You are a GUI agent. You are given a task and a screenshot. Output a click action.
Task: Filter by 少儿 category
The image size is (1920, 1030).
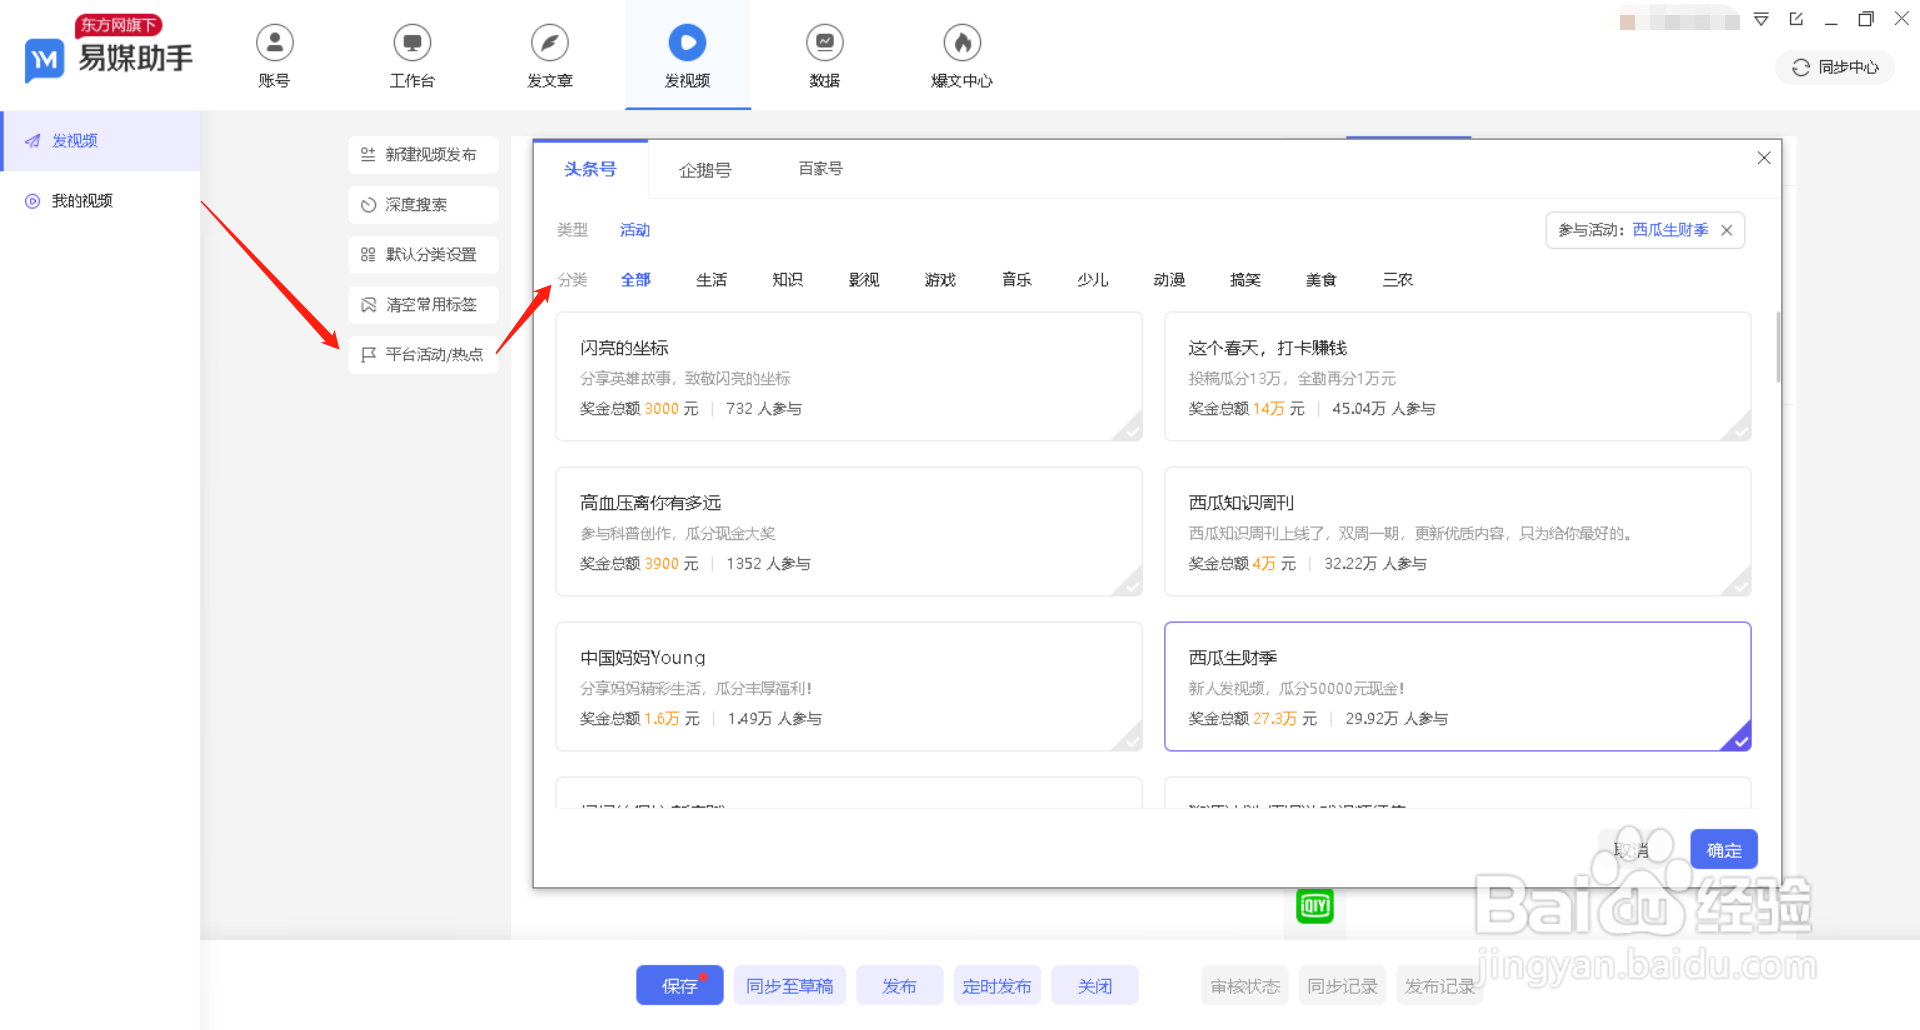pos(1092,280)
